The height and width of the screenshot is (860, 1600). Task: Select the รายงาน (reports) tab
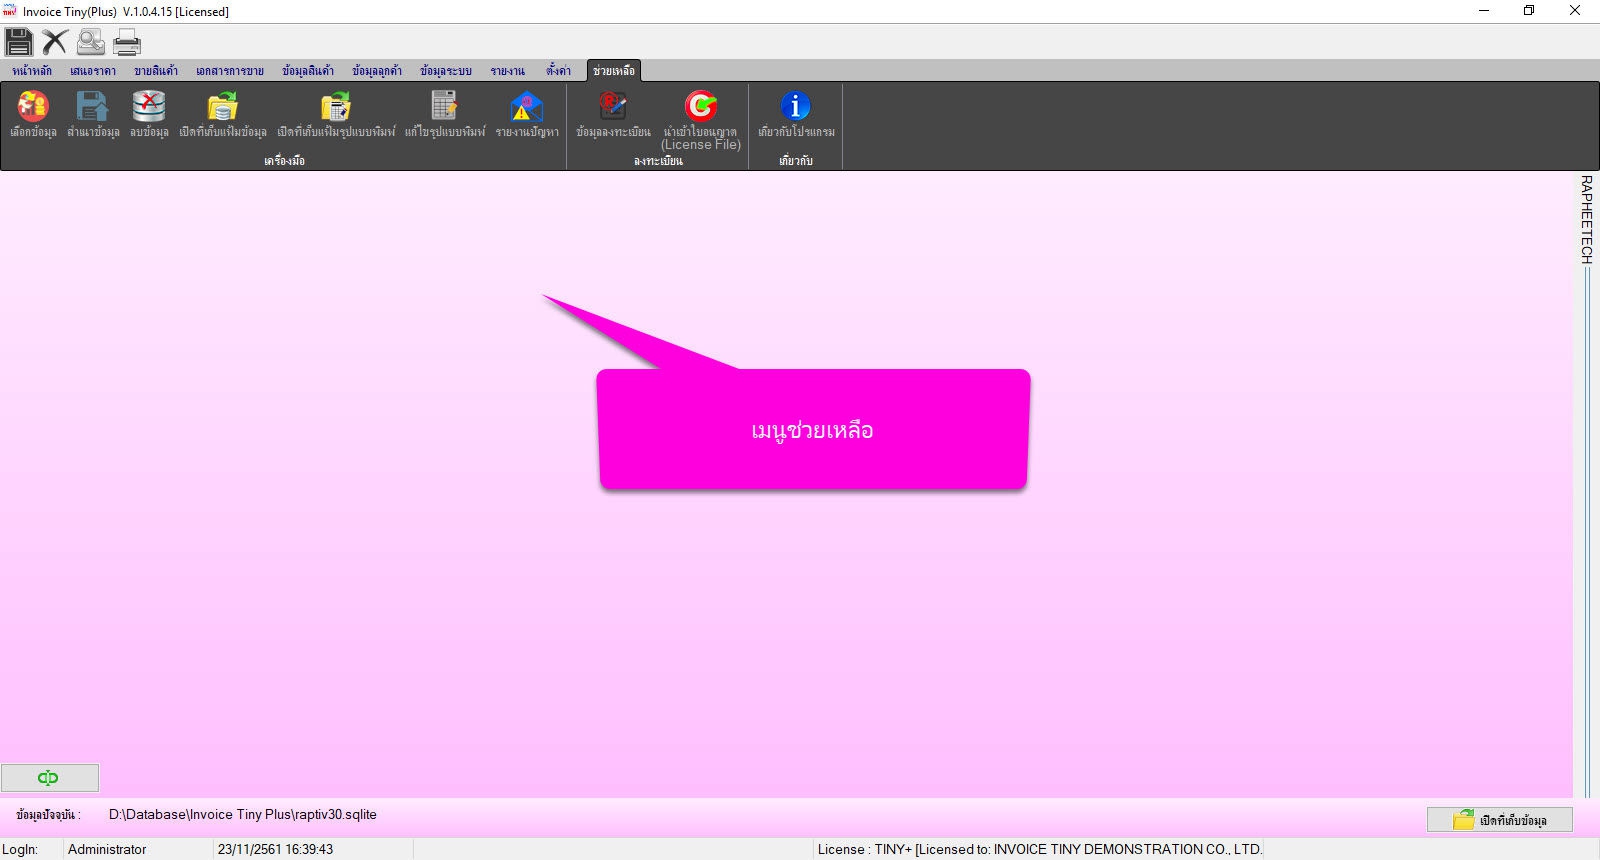[x=507, y=71]
